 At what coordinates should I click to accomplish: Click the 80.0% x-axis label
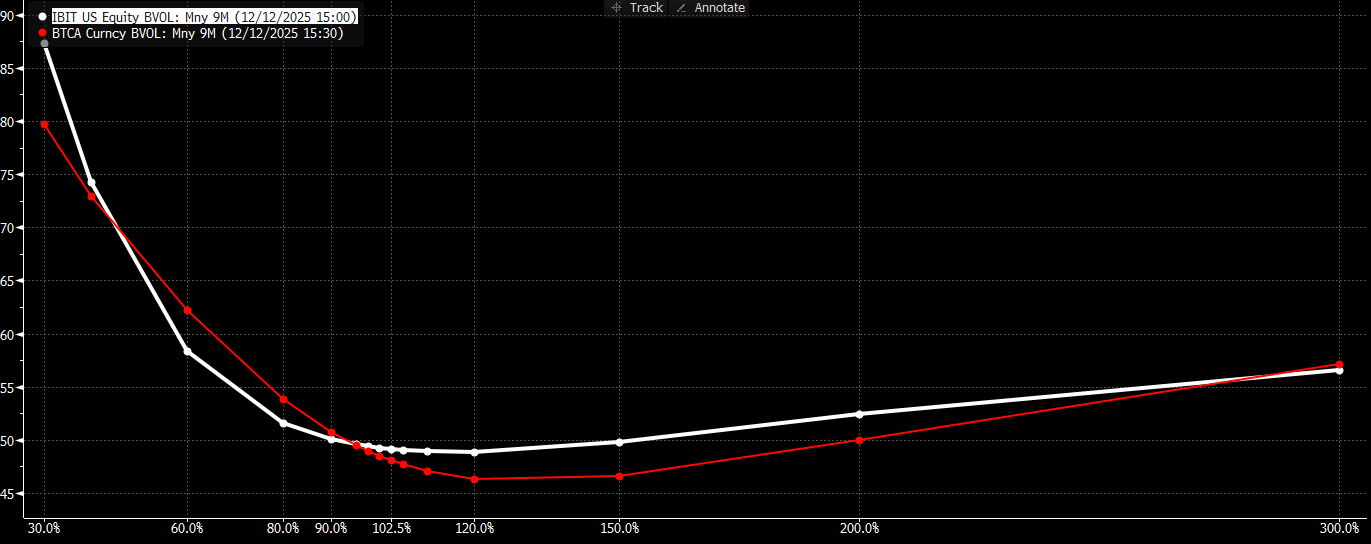point(283,528)
